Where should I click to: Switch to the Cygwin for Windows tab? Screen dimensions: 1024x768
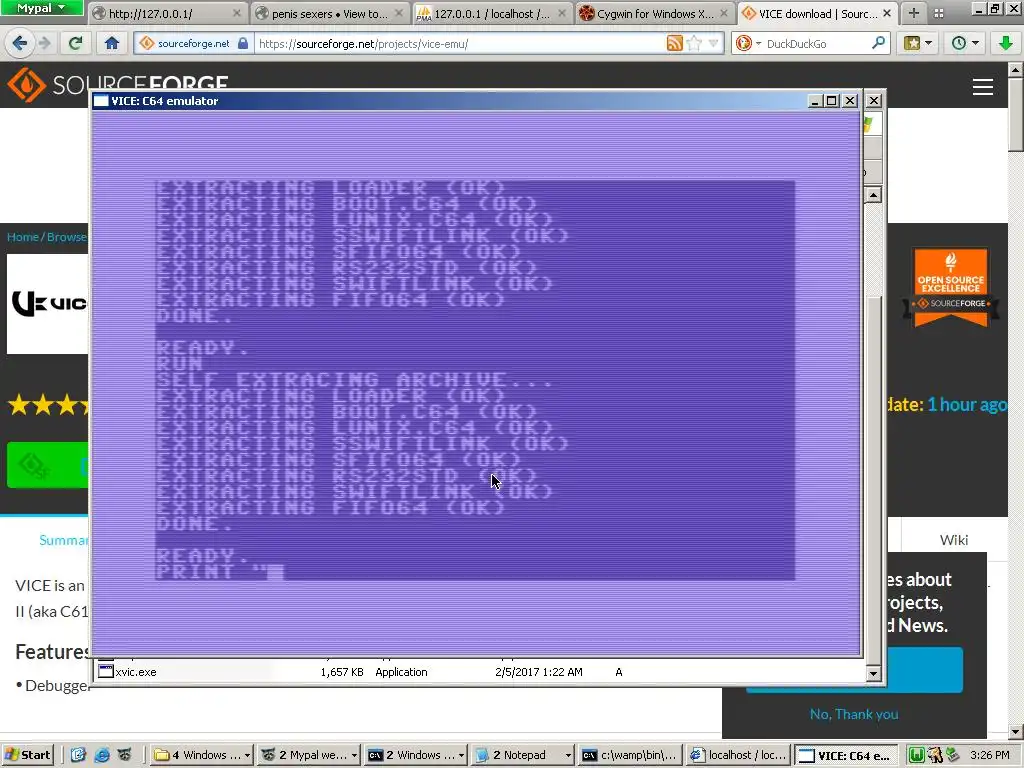[x=654, y=13]
